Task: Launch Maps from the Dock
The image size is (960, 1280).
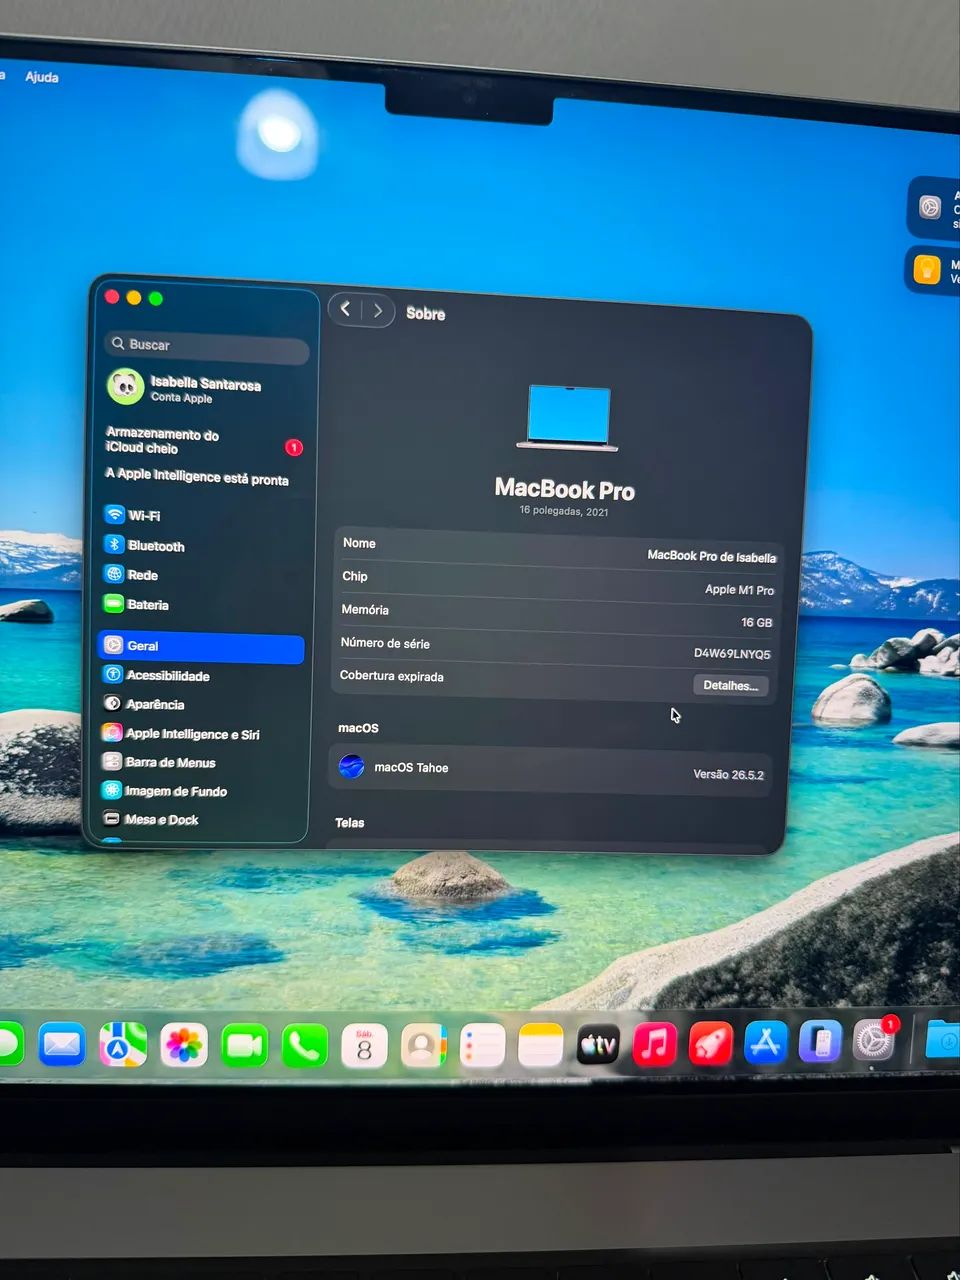Action: (123, 1046)
